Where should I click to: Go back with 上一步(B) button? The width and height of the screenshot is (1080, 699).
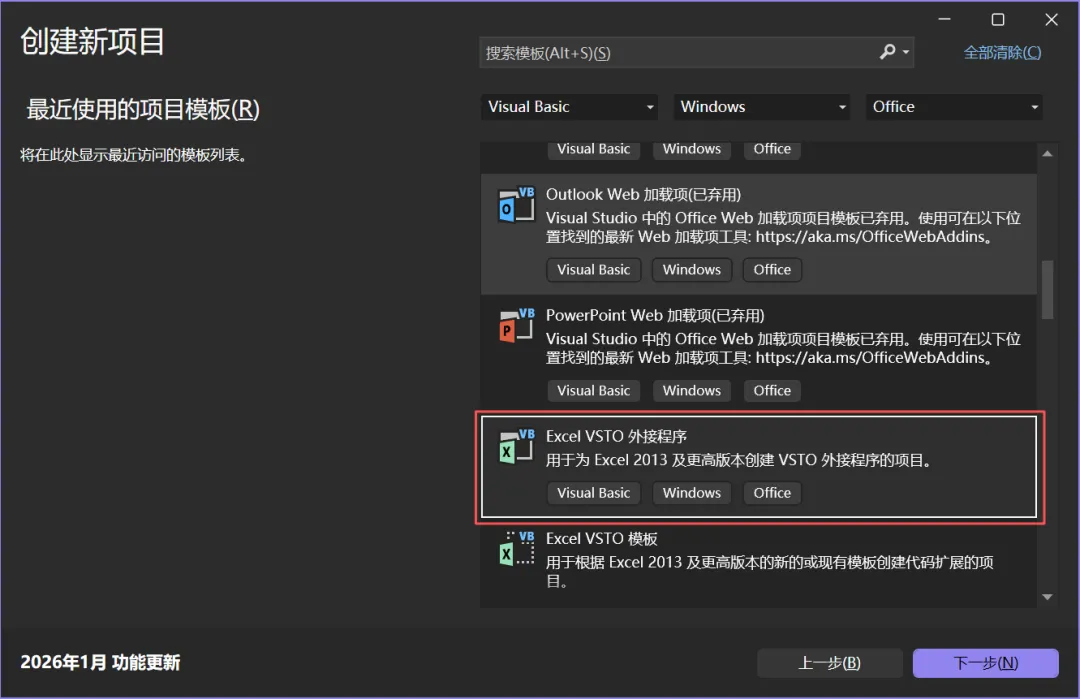tap(829, 663)
